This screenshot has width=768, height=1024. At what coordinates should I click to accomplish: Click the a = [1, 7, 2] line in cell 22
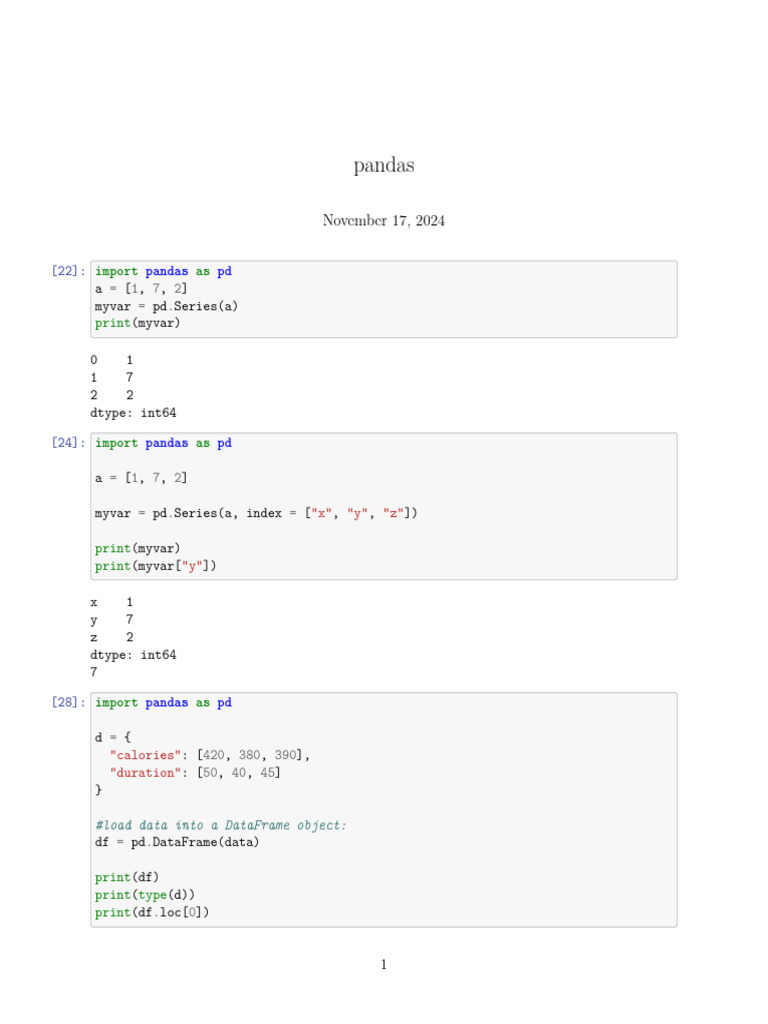click(141, 289)
